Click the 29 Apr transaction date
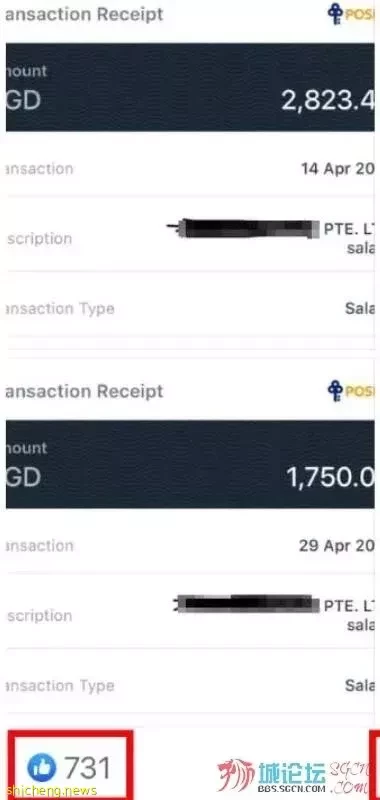Screen dimensions: 380x800 tap(336, 546)
